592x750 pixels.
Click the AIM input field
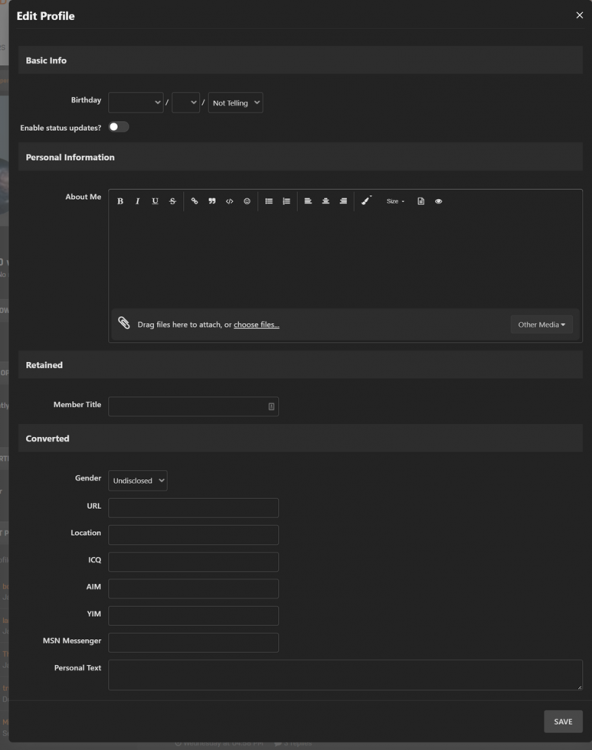193,589
